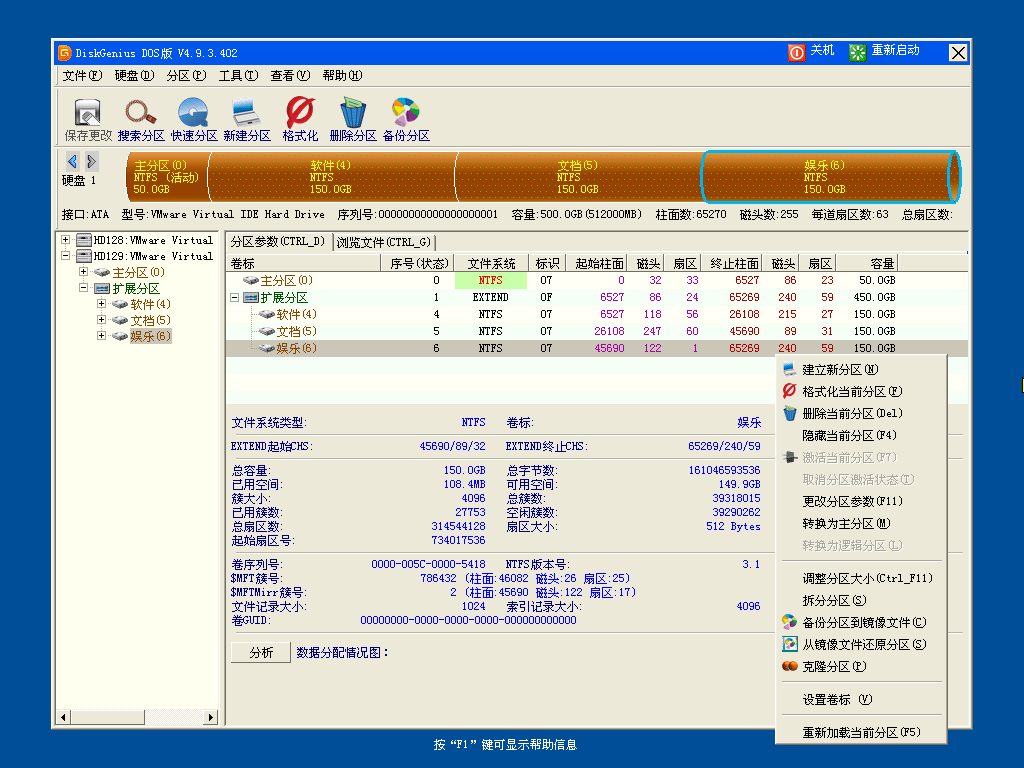Expand 娱乐(6) node in the tree
This screenshot has height=768, width=1024.
[101, 336]
